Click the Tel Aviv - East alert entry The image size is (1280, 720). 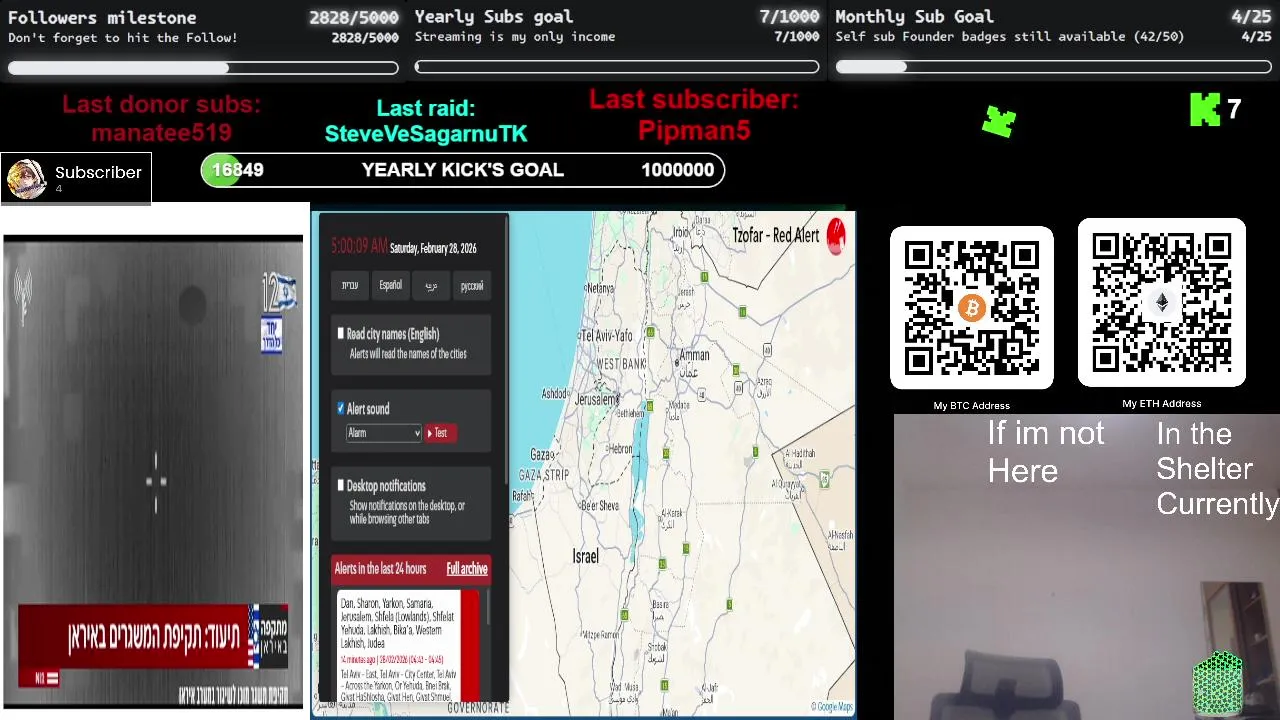click(x=398, y=685)
